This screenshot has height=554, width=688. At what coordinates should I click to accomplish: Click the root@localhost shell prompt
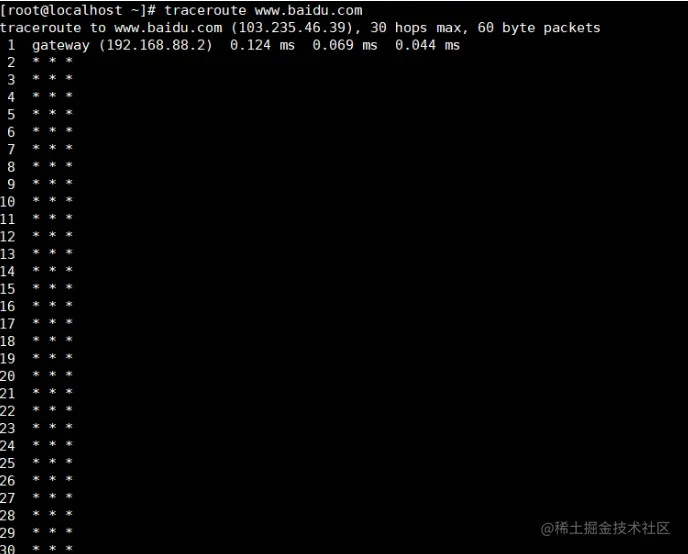[x=78, y=10]
